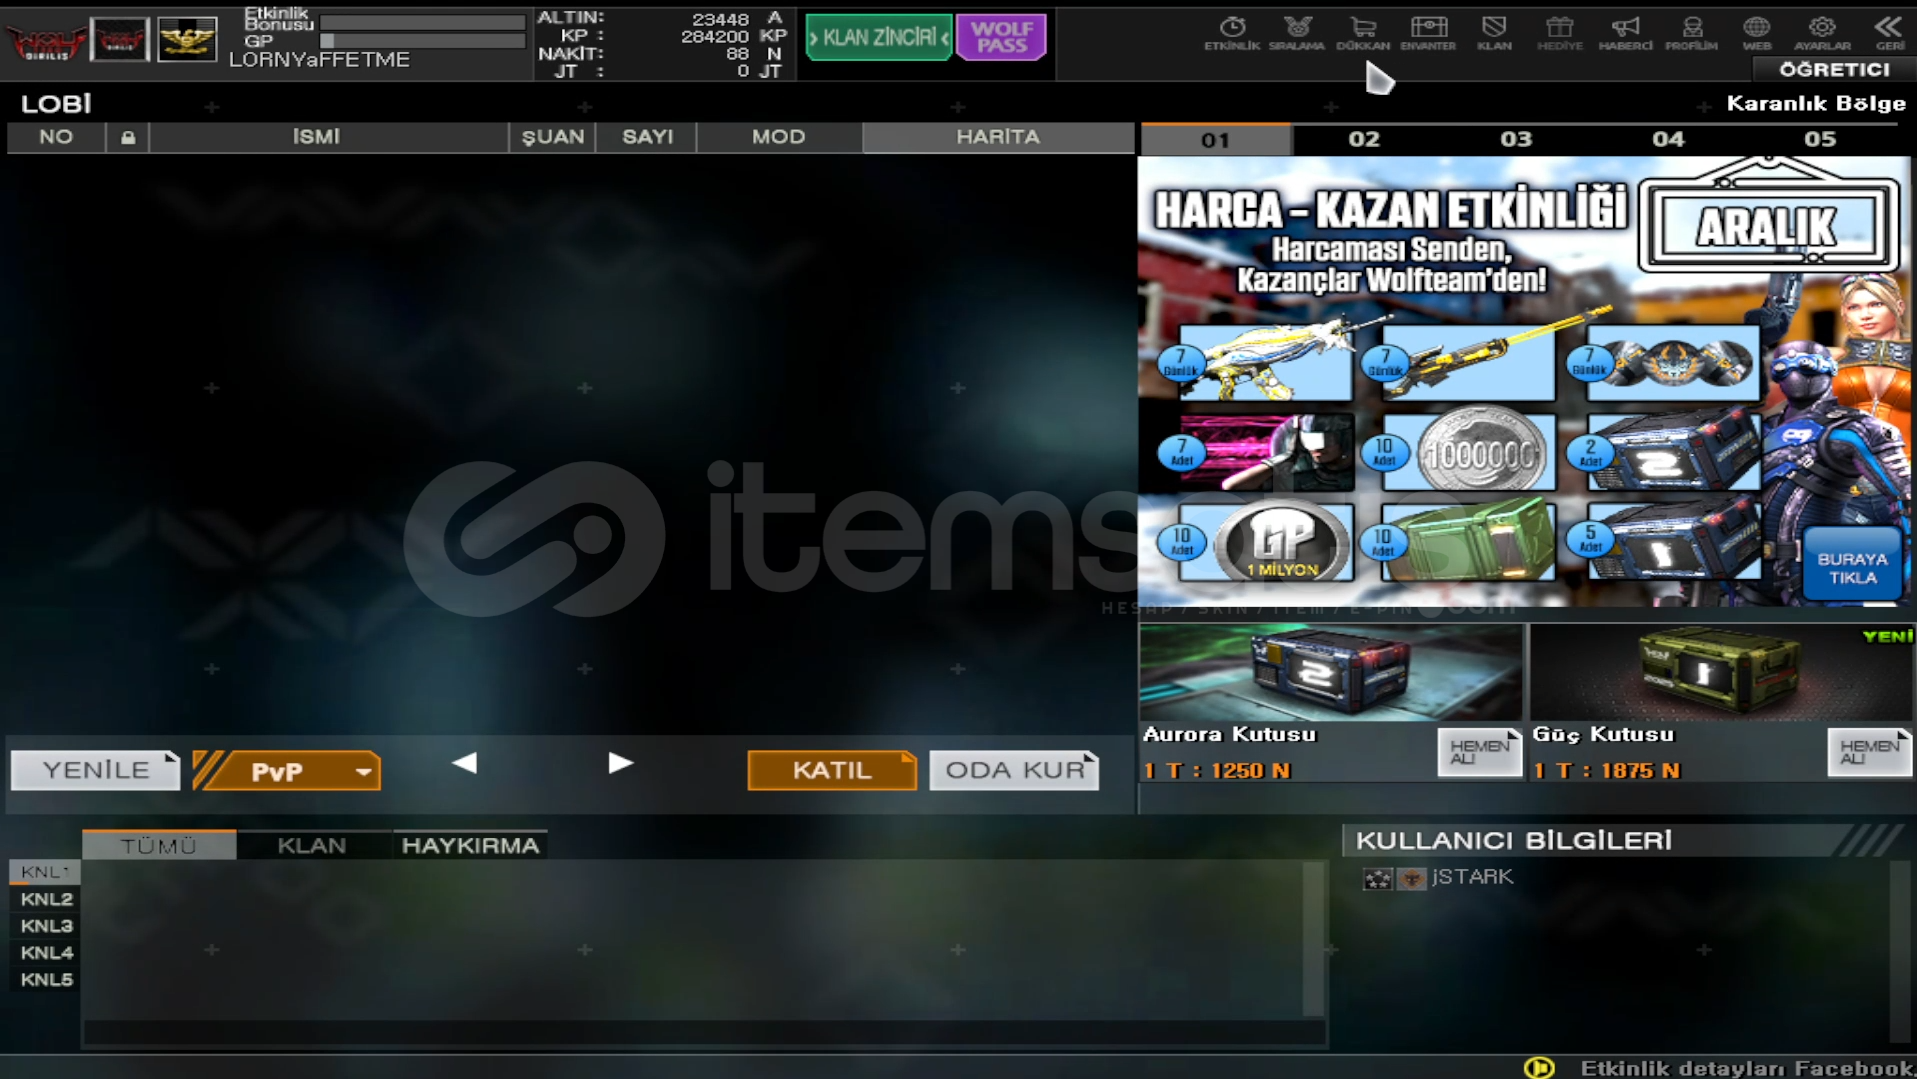Select the Tümü chat tab
The image size is (1917, 1079).
159,845
